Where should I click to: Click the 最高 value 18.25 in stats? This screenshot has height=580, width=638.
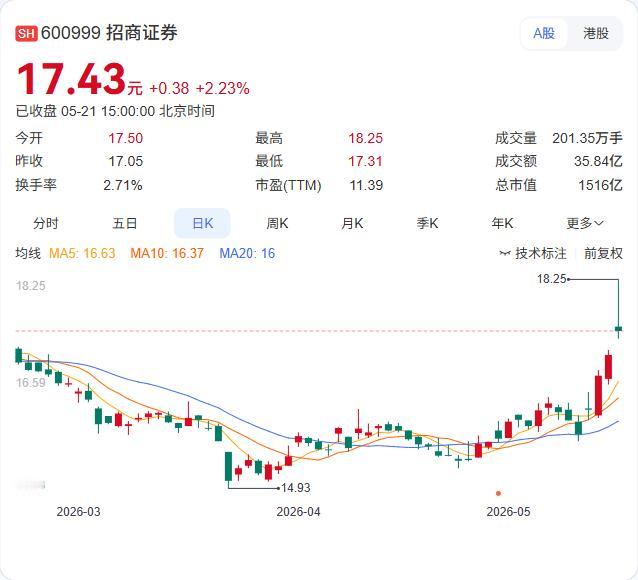tap(365, 138)
